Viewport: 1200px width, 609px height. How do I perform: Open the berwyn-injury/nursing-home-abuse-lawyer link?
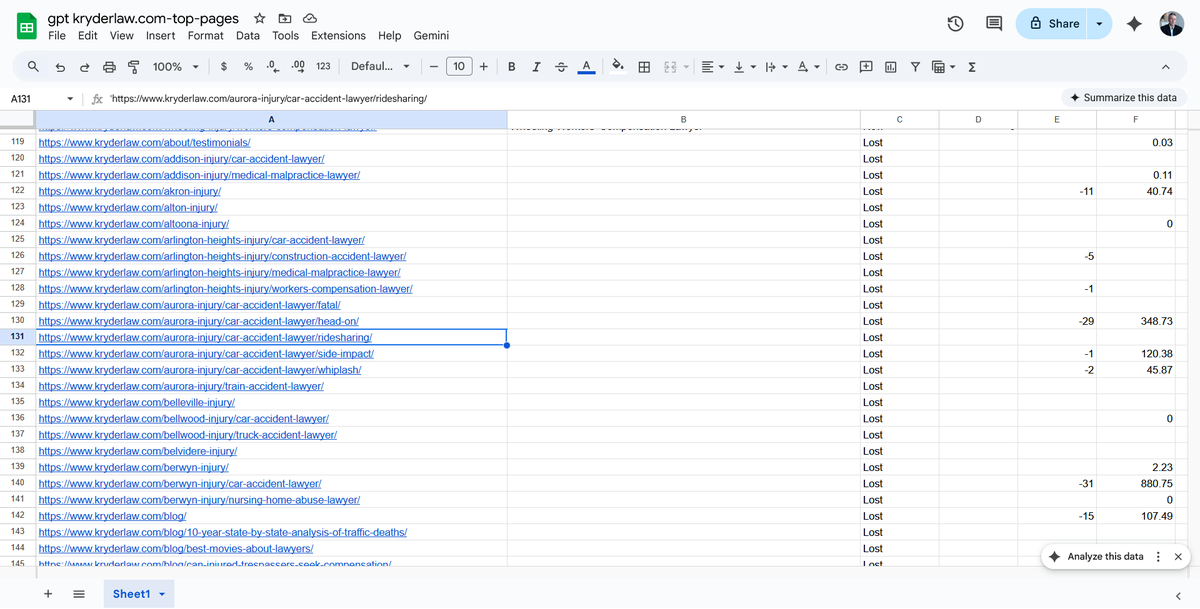point(199,500)
